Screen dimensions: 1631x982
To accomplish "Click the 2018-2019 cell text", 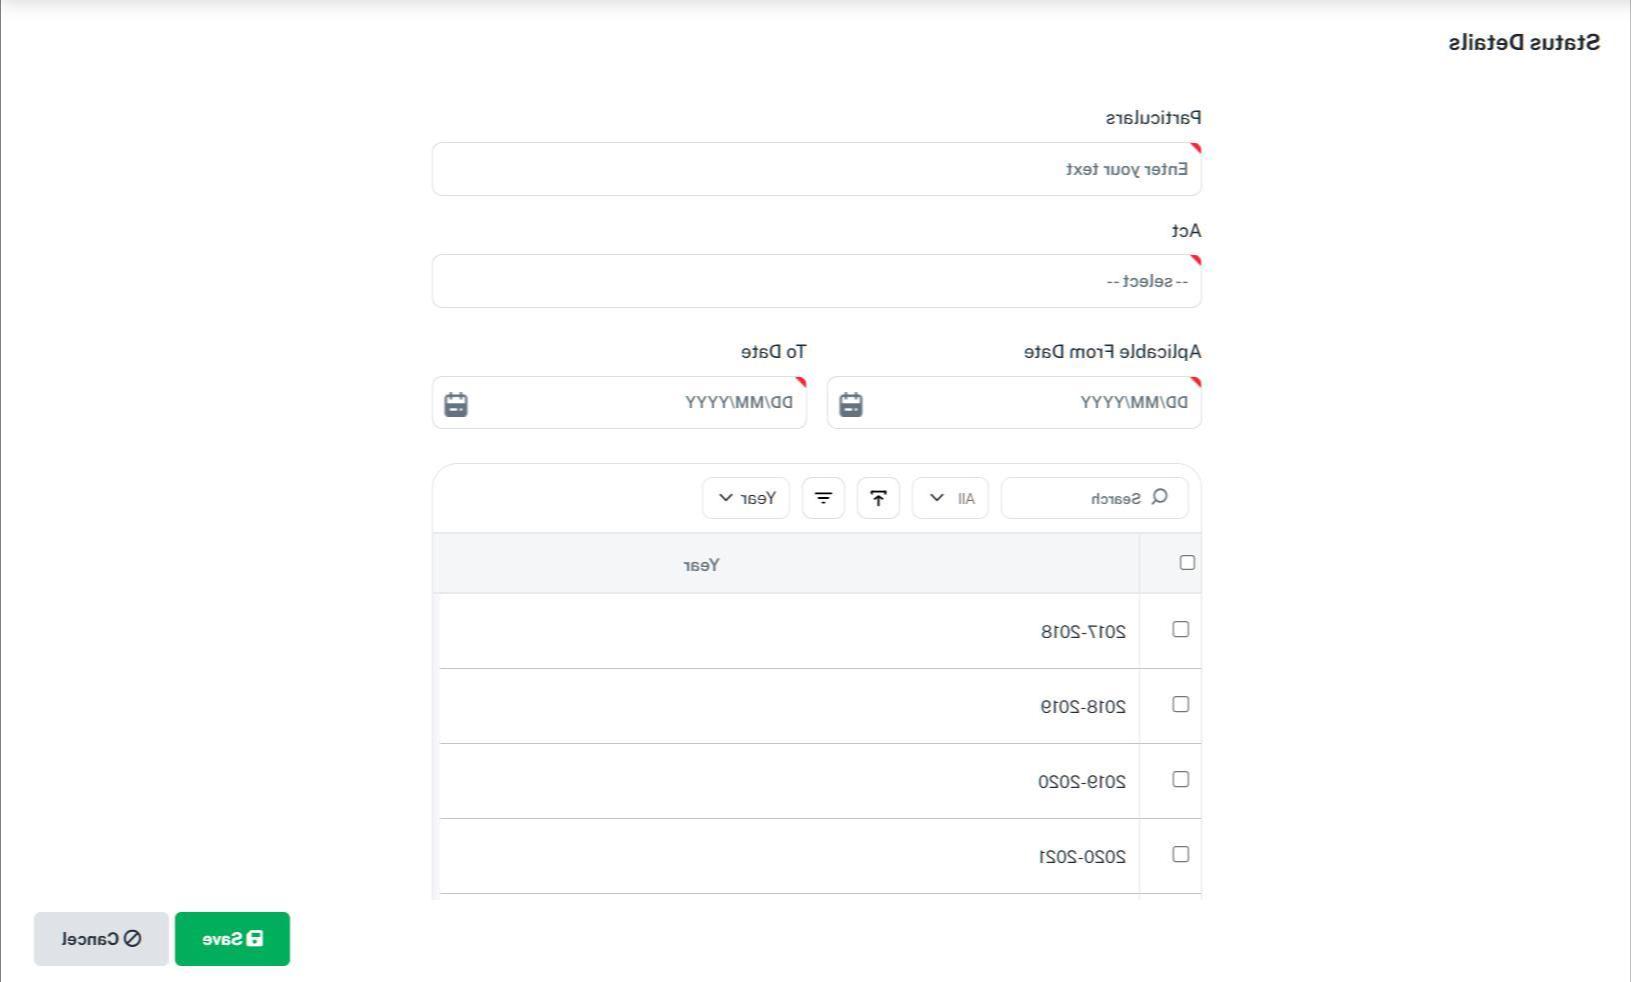I will click(1083, 707).
